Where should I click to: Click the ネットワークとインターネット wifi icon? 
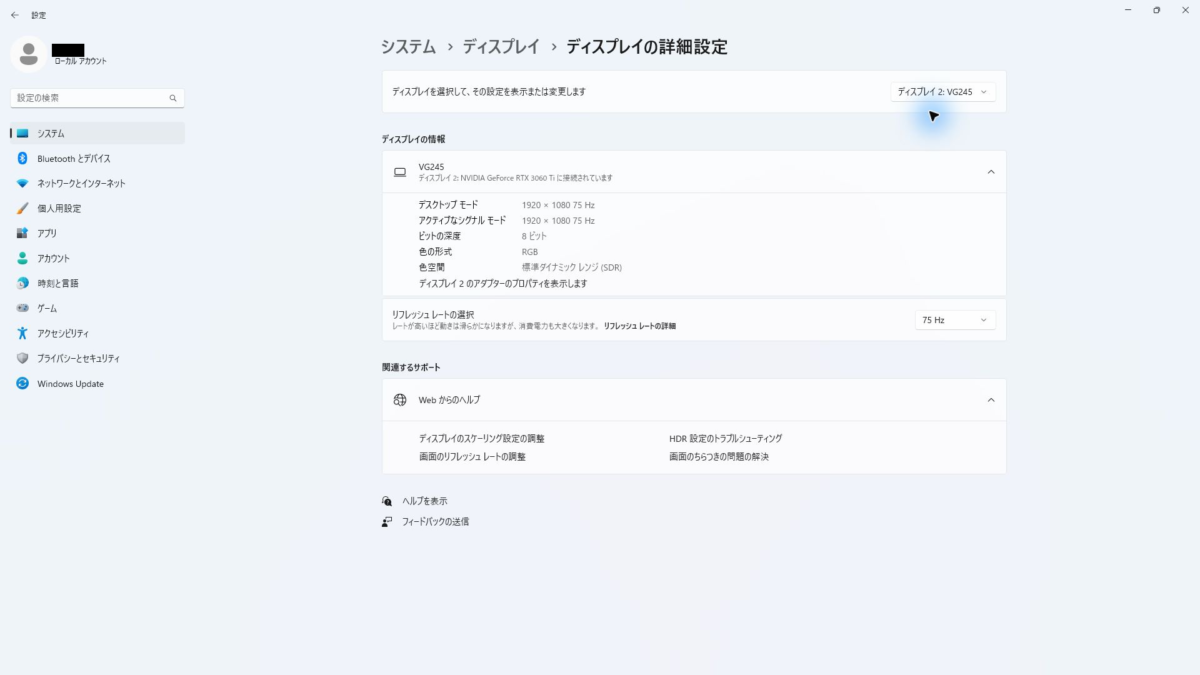click(x=22, y=183)
